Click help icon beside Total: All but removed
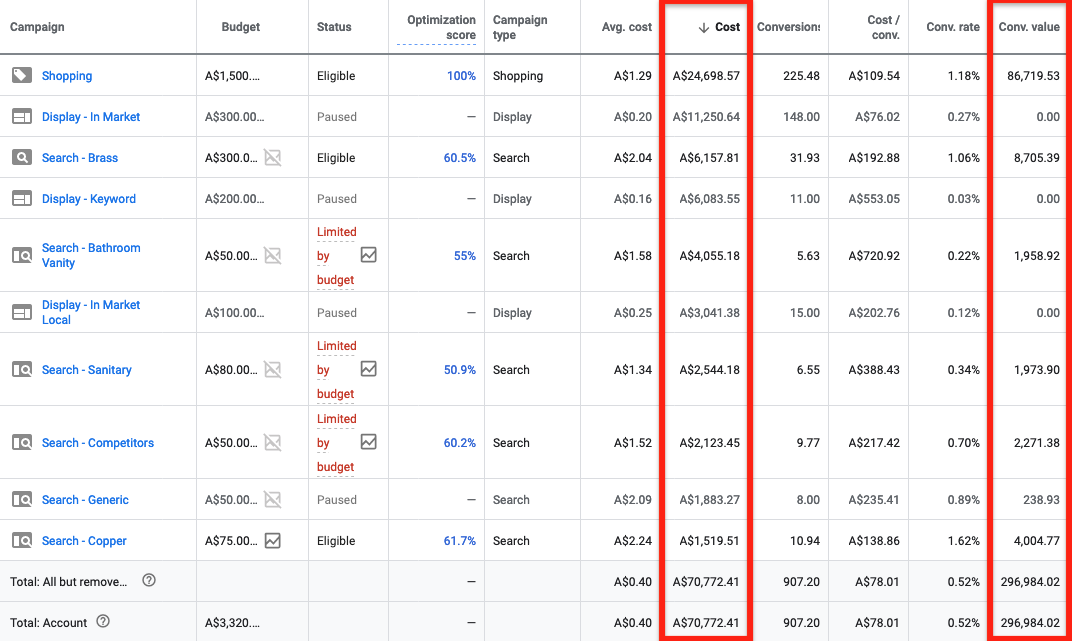The height and width of the screenshot is (641, 1072). tap(149, 581)
